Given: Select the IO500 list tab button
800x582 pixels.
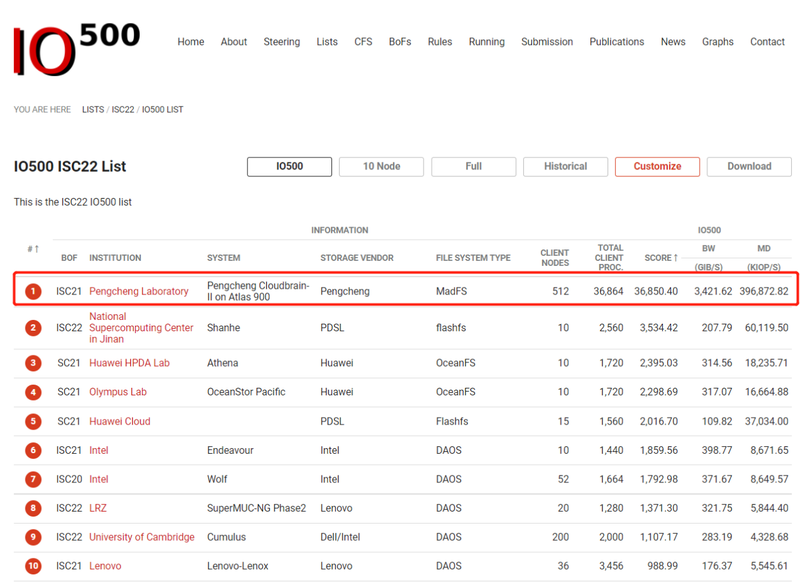Looking at the screenshot, I should [x=289, y=166].
